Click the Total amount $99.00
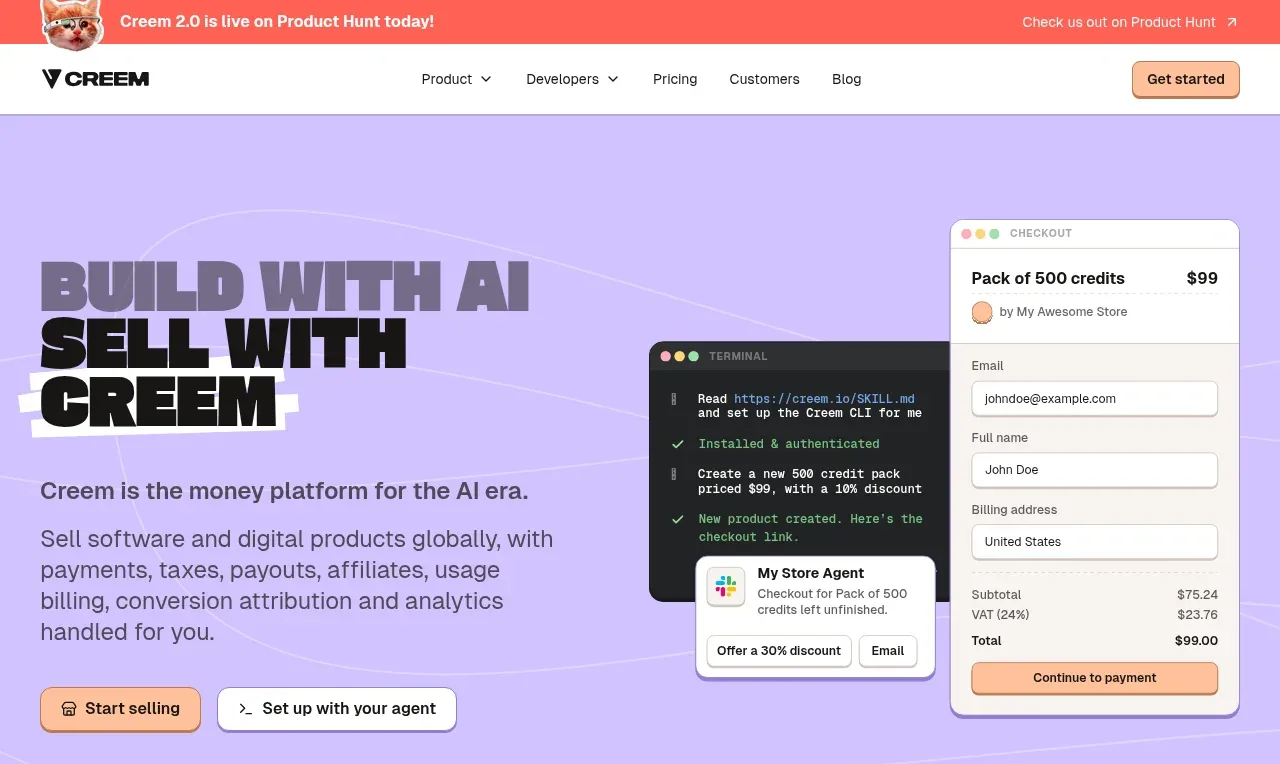The image size is (1280, 764). pyautogui.click(x=1196, y=641)
